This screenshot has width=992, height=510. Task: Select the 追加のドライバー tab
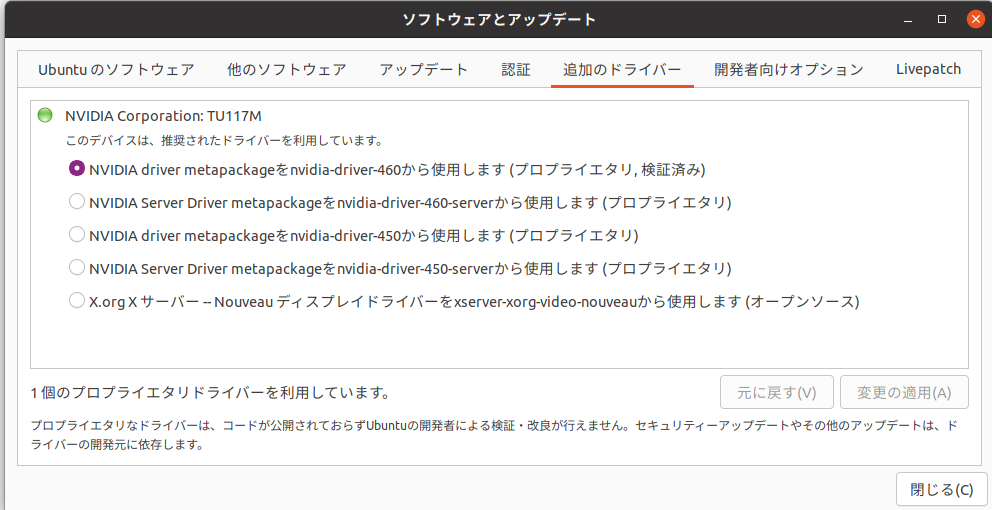click(622, 69)
